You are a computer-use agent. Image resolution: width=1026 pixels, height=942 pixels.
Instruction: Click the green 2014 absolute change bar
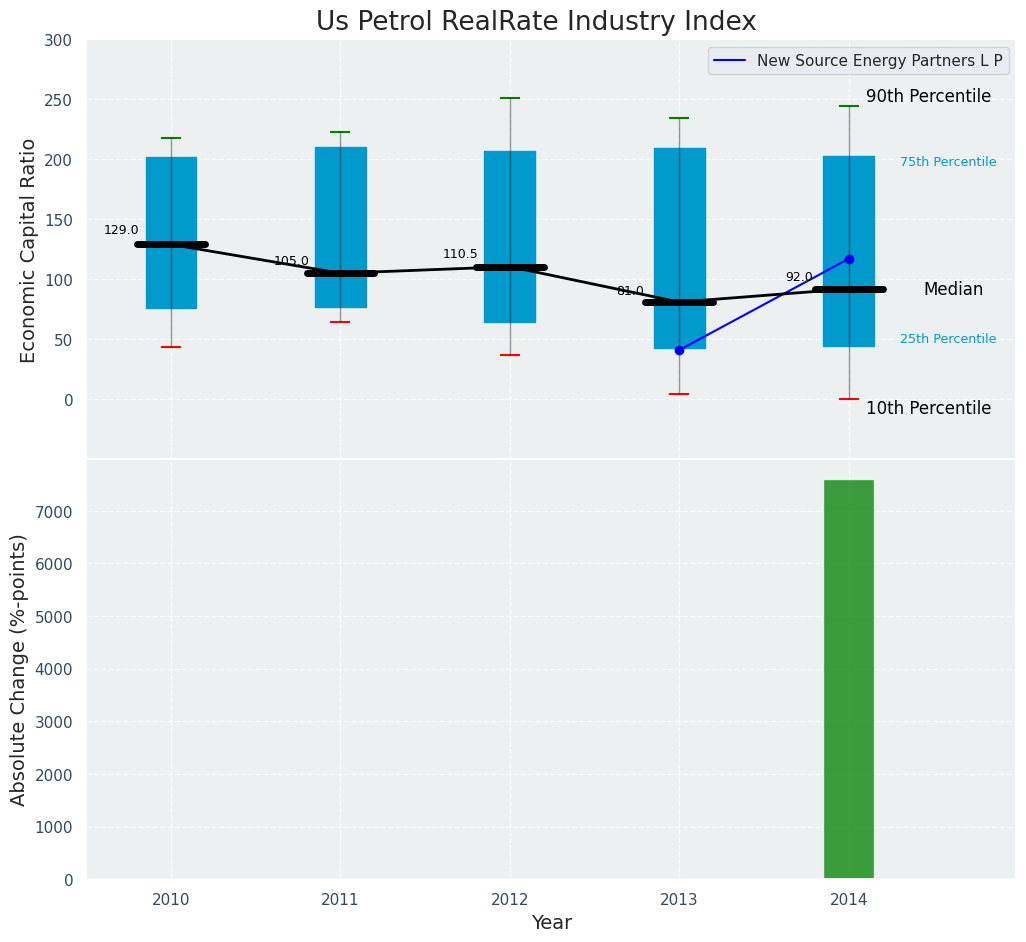pyautogui.click(x=848, y=680)
